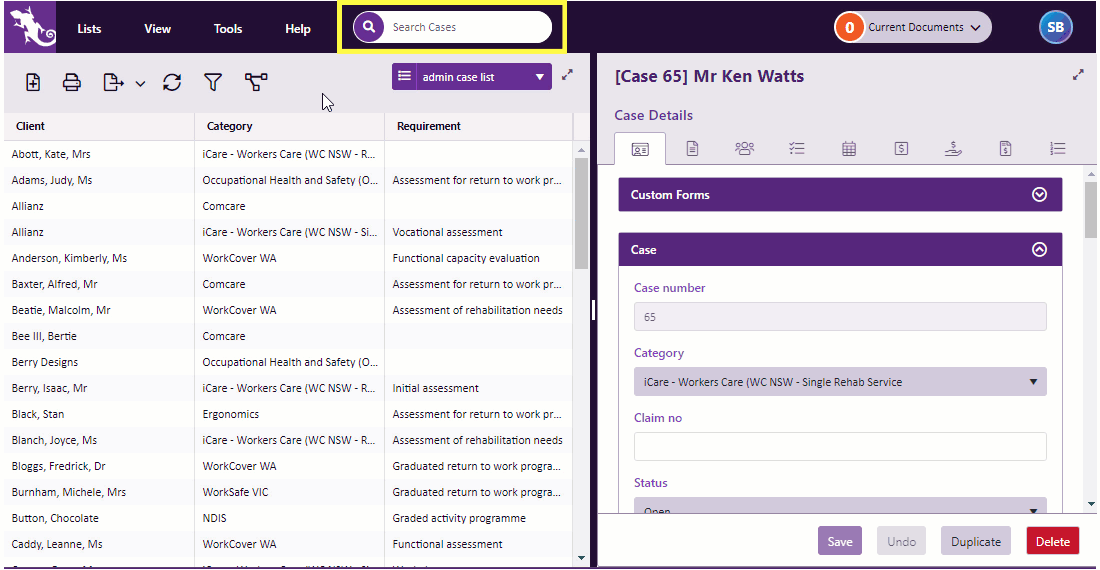The width and height of the screenshot is (1100, 570).
Task: Open the calendar tab in Case Details
Action: (849, 148)
